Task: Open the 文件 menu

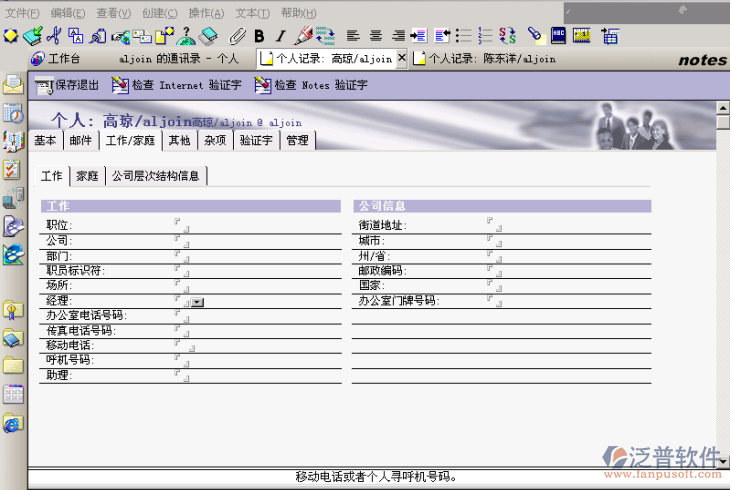Action: 22,13
